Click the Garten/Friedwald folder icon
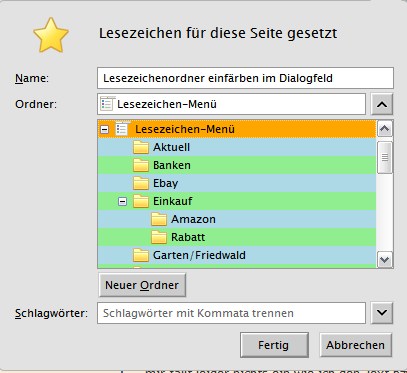This screenshot has width=407, height=373. 141,255
